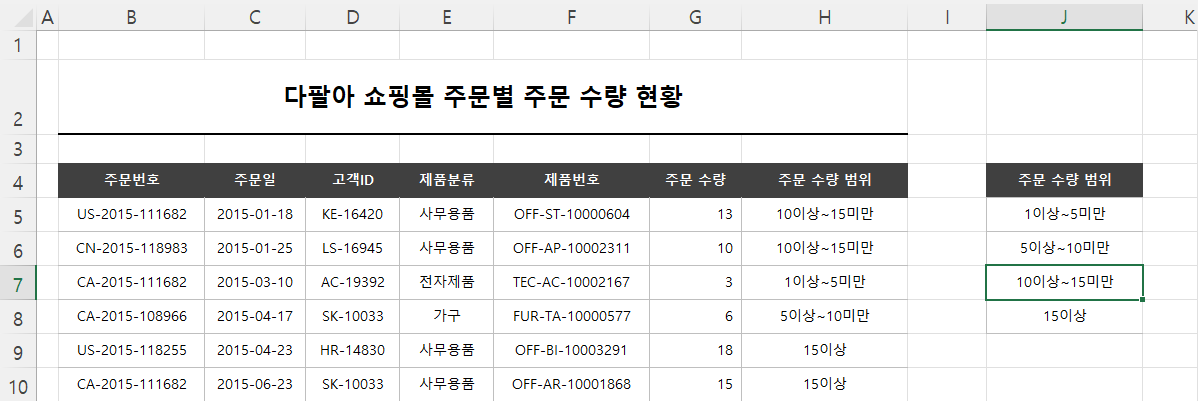1198x401 pixels.
Task: Select product number 'OFF-AP-10002311'
Action: (571, 248)
